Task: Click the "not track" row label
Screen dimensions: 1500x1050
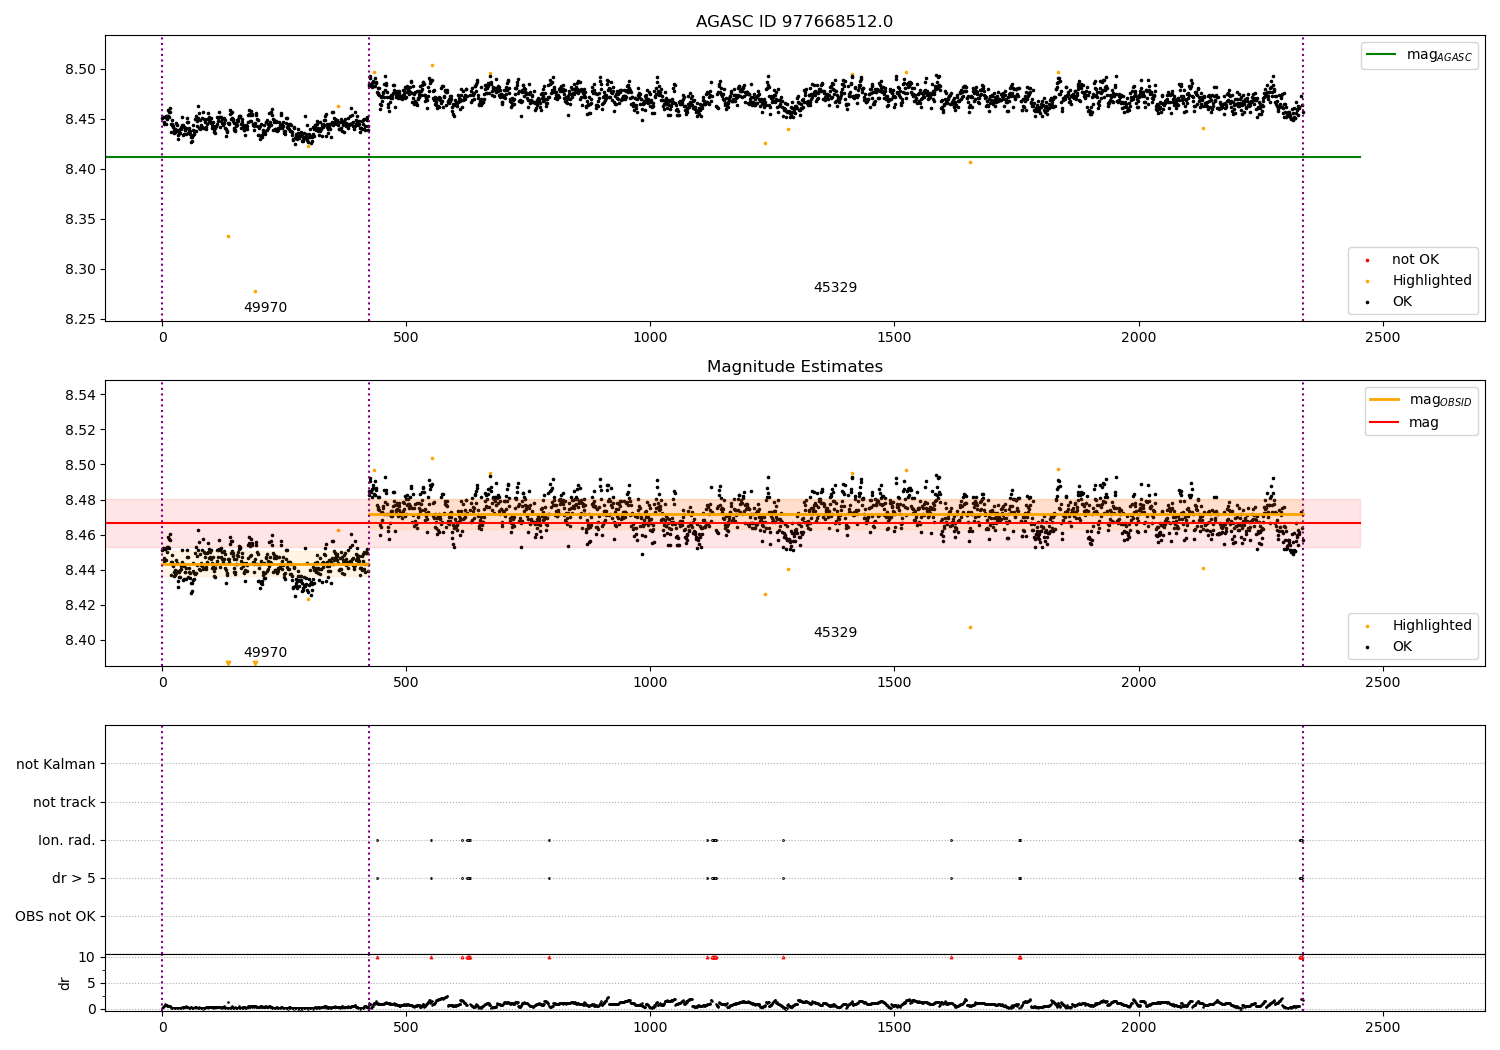Action: point(64,802)
